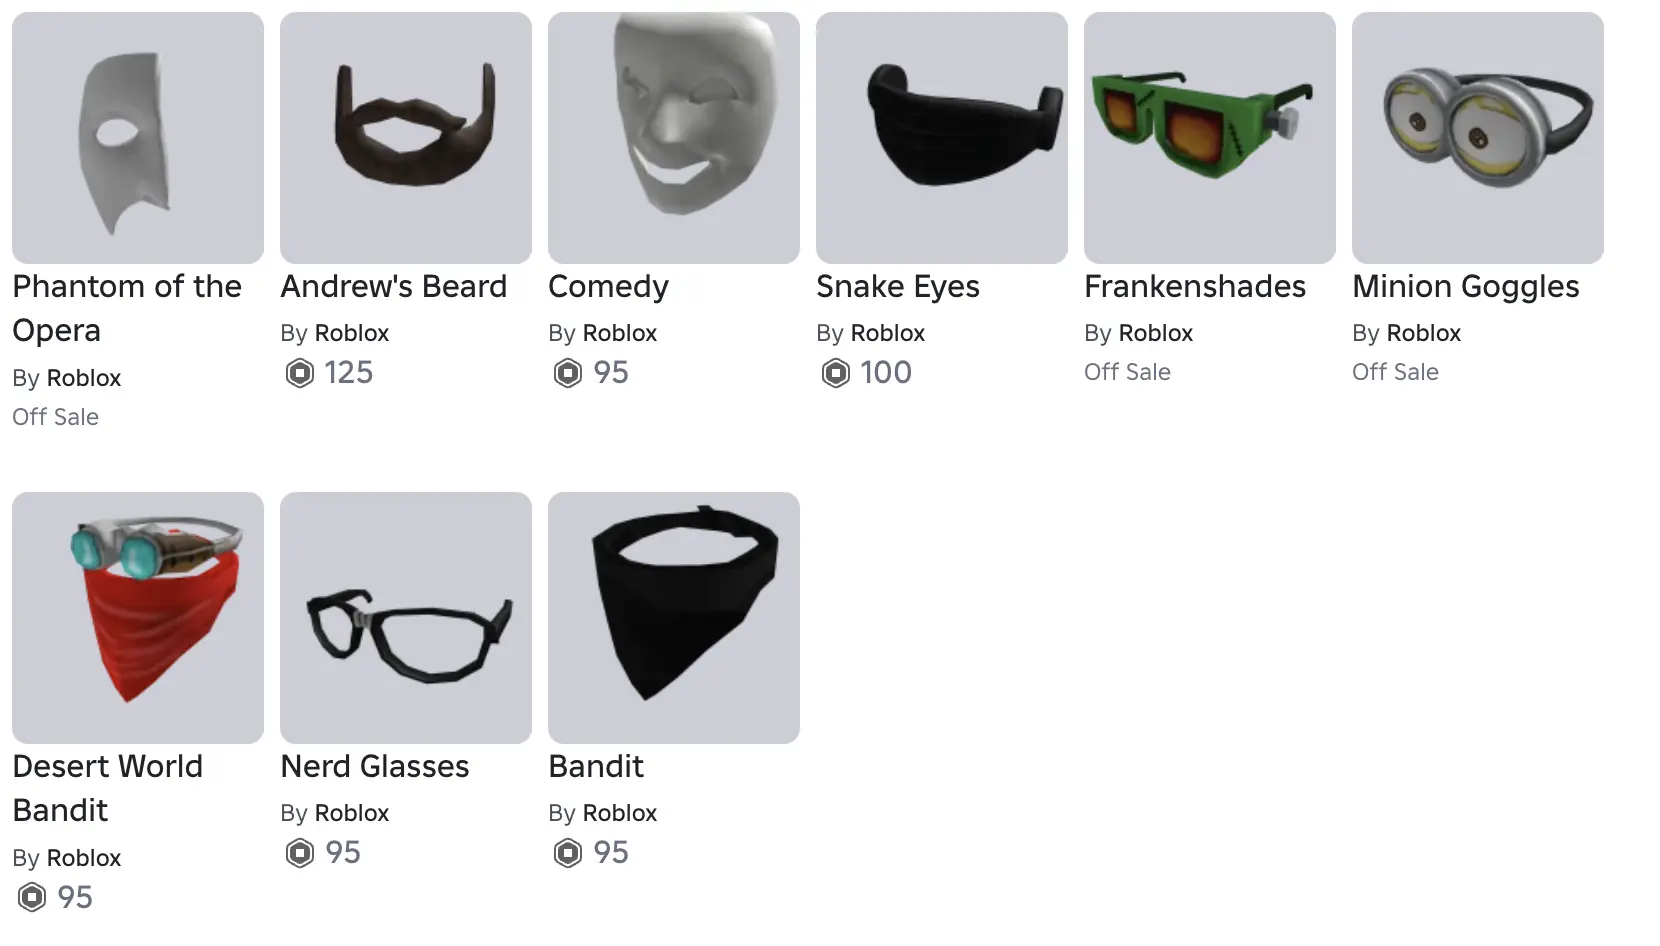Open the Desert World Bandit thumbnail
Image resolution: width=1660 pixels, height=946 pixels.
point(138,618)
